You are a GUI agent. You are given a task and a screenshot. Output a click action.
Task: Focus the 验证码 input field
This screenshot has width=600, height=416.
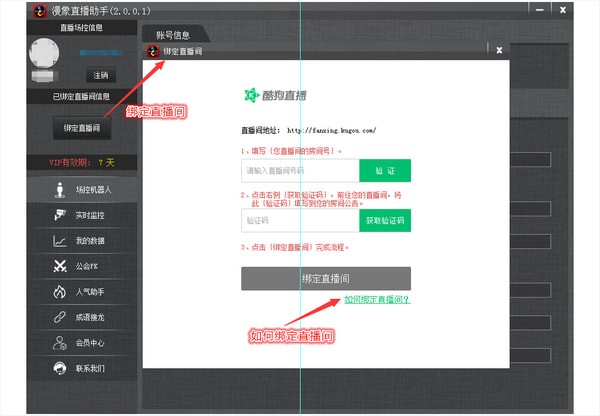coord(299,220)
